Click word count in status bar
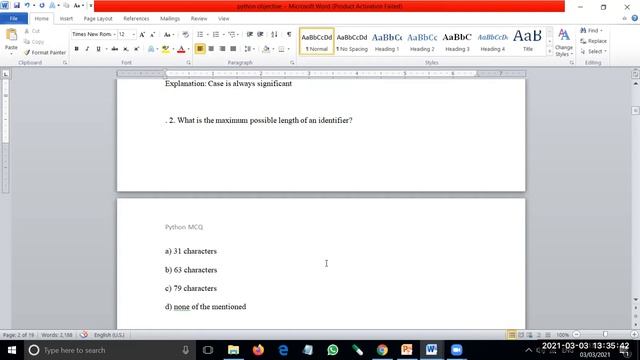The height and width of the screenshot is (360, 640). (57, 335)
